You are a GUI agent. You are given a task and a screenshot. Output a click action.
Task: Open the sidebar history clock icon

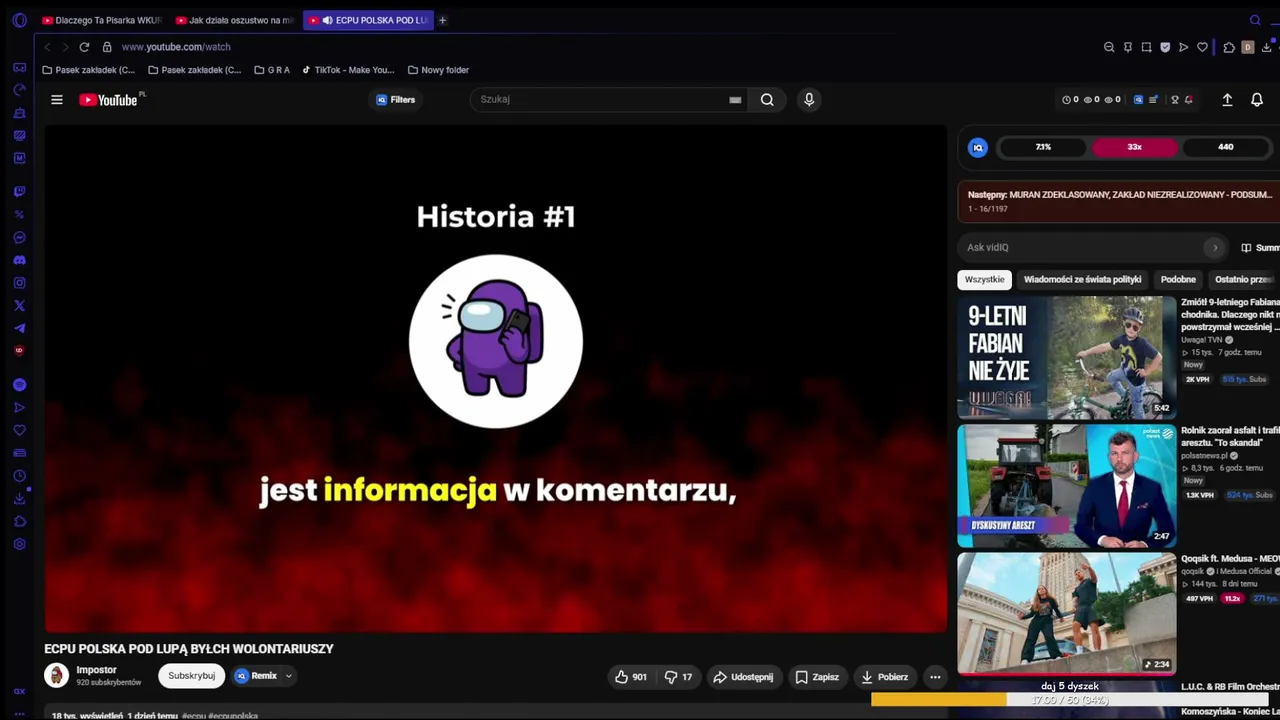tap(19, 476)
